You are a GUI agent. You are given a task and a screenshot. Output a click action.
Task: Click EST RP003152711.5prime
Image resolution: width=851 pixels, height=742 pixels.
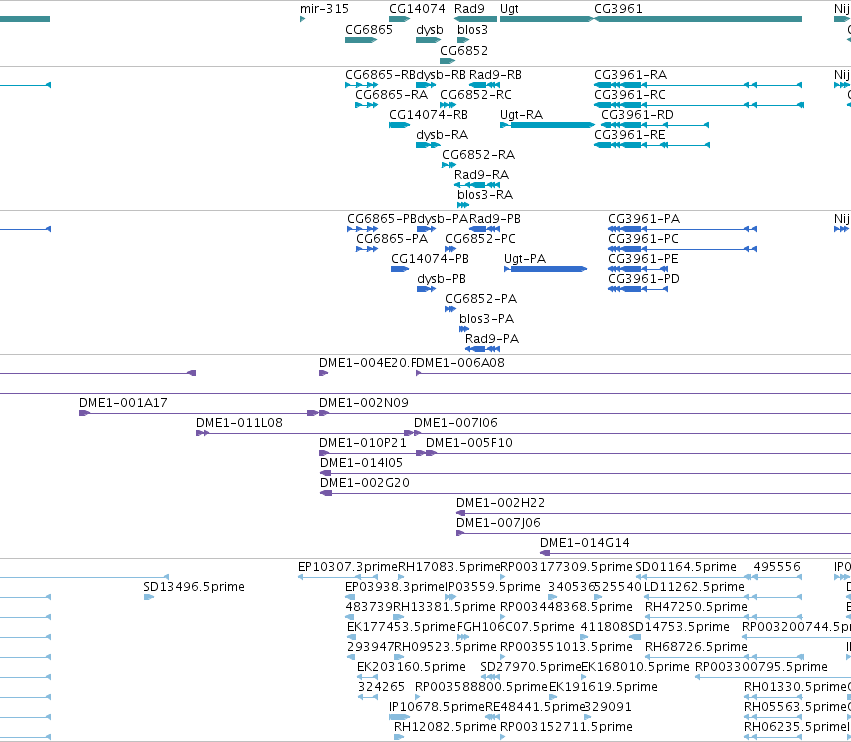tap(503, 737)
